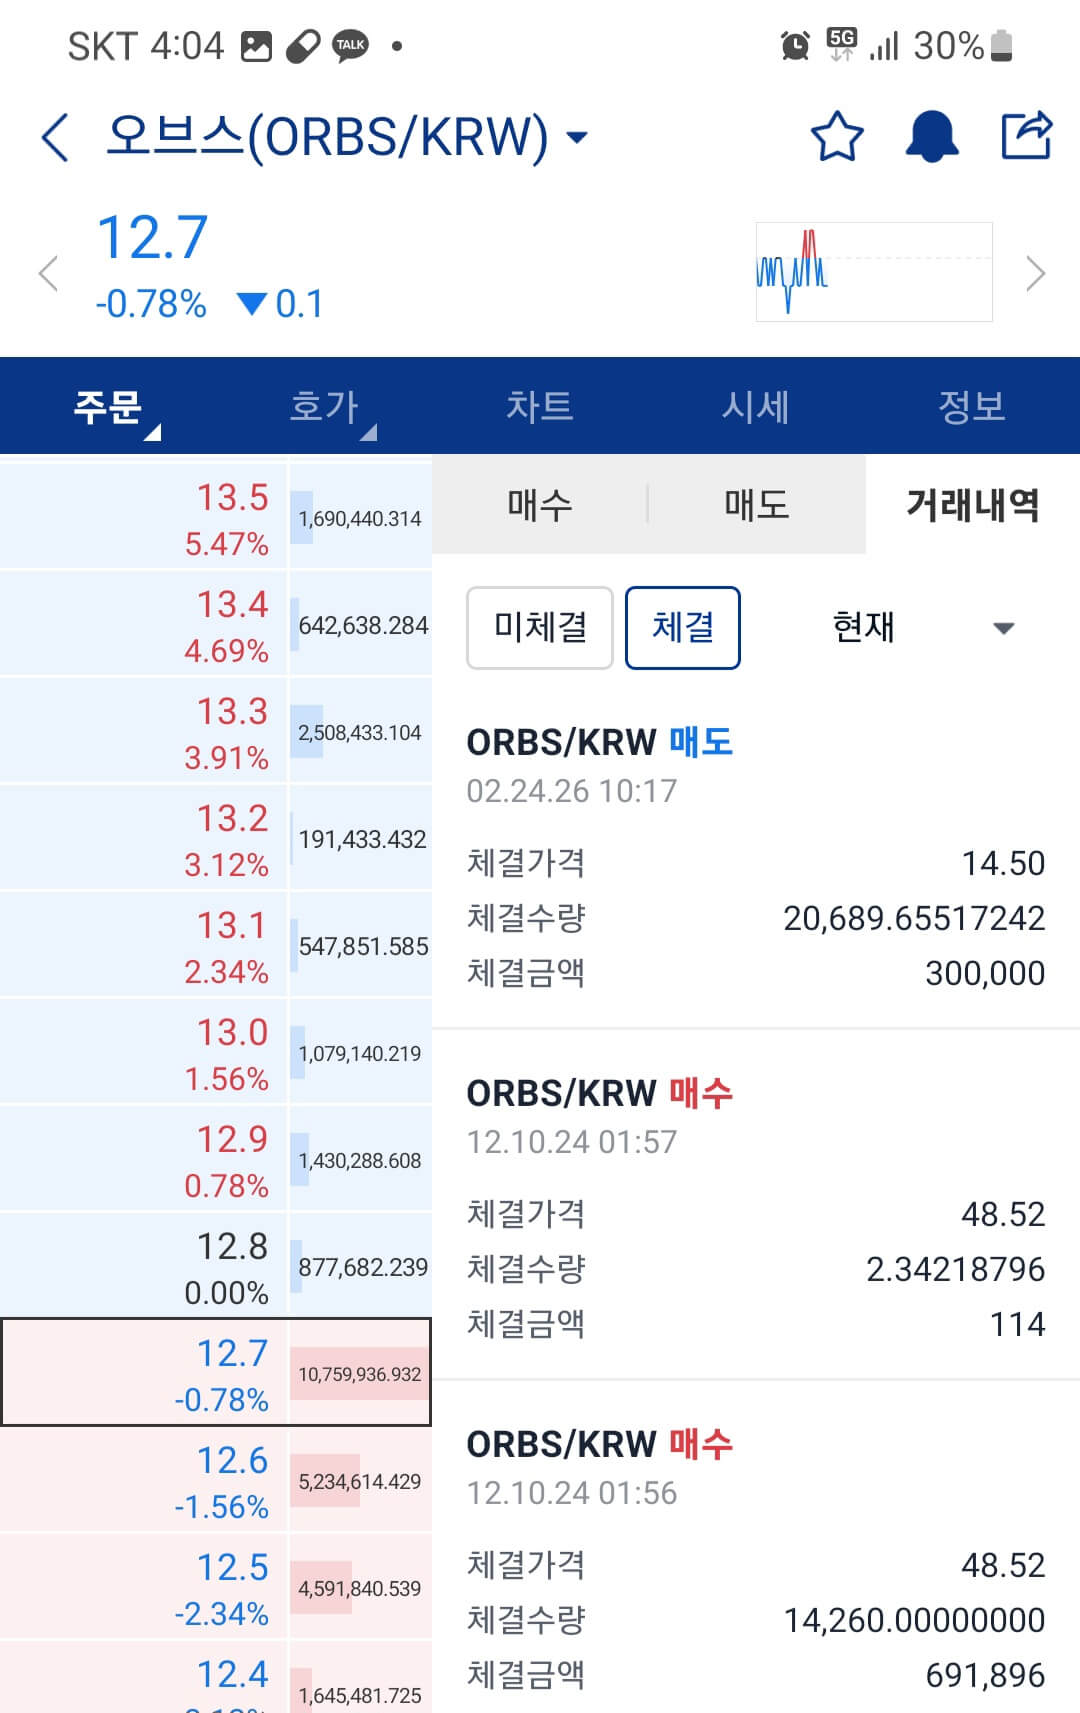The image size is (1080, 1713).
Task: Show 체결 filled orders
Action: click(683, 628)
